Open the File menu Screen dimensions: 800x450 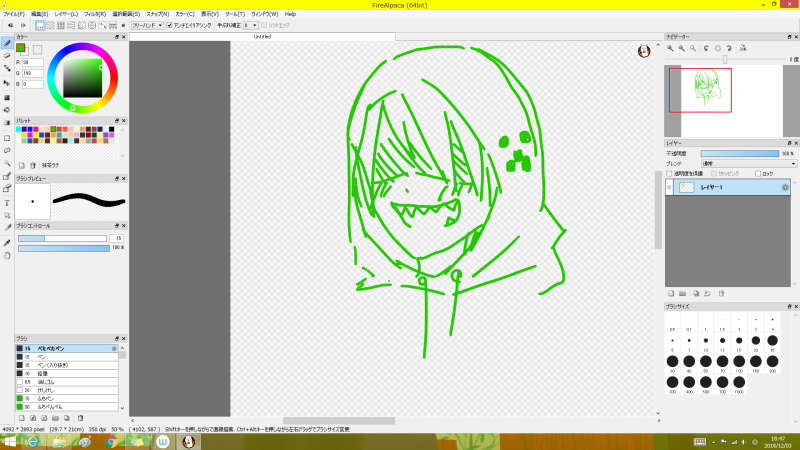(x=14, y=14)
